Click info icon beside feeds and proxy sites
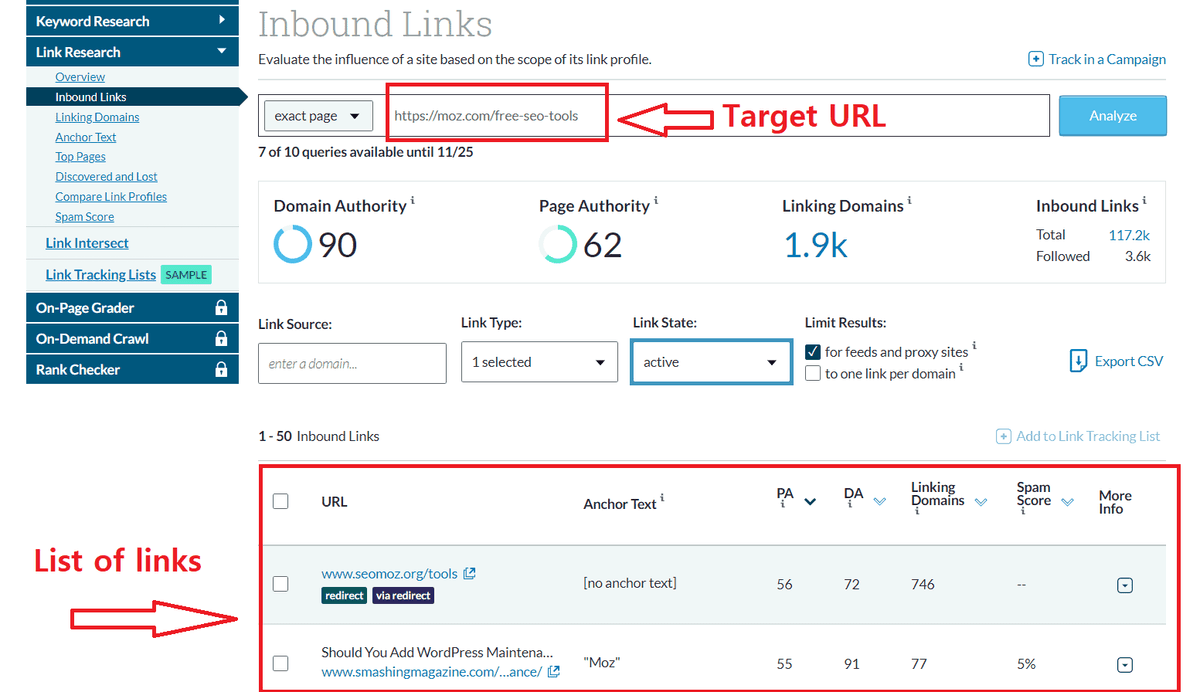 [x=974, y=346]
